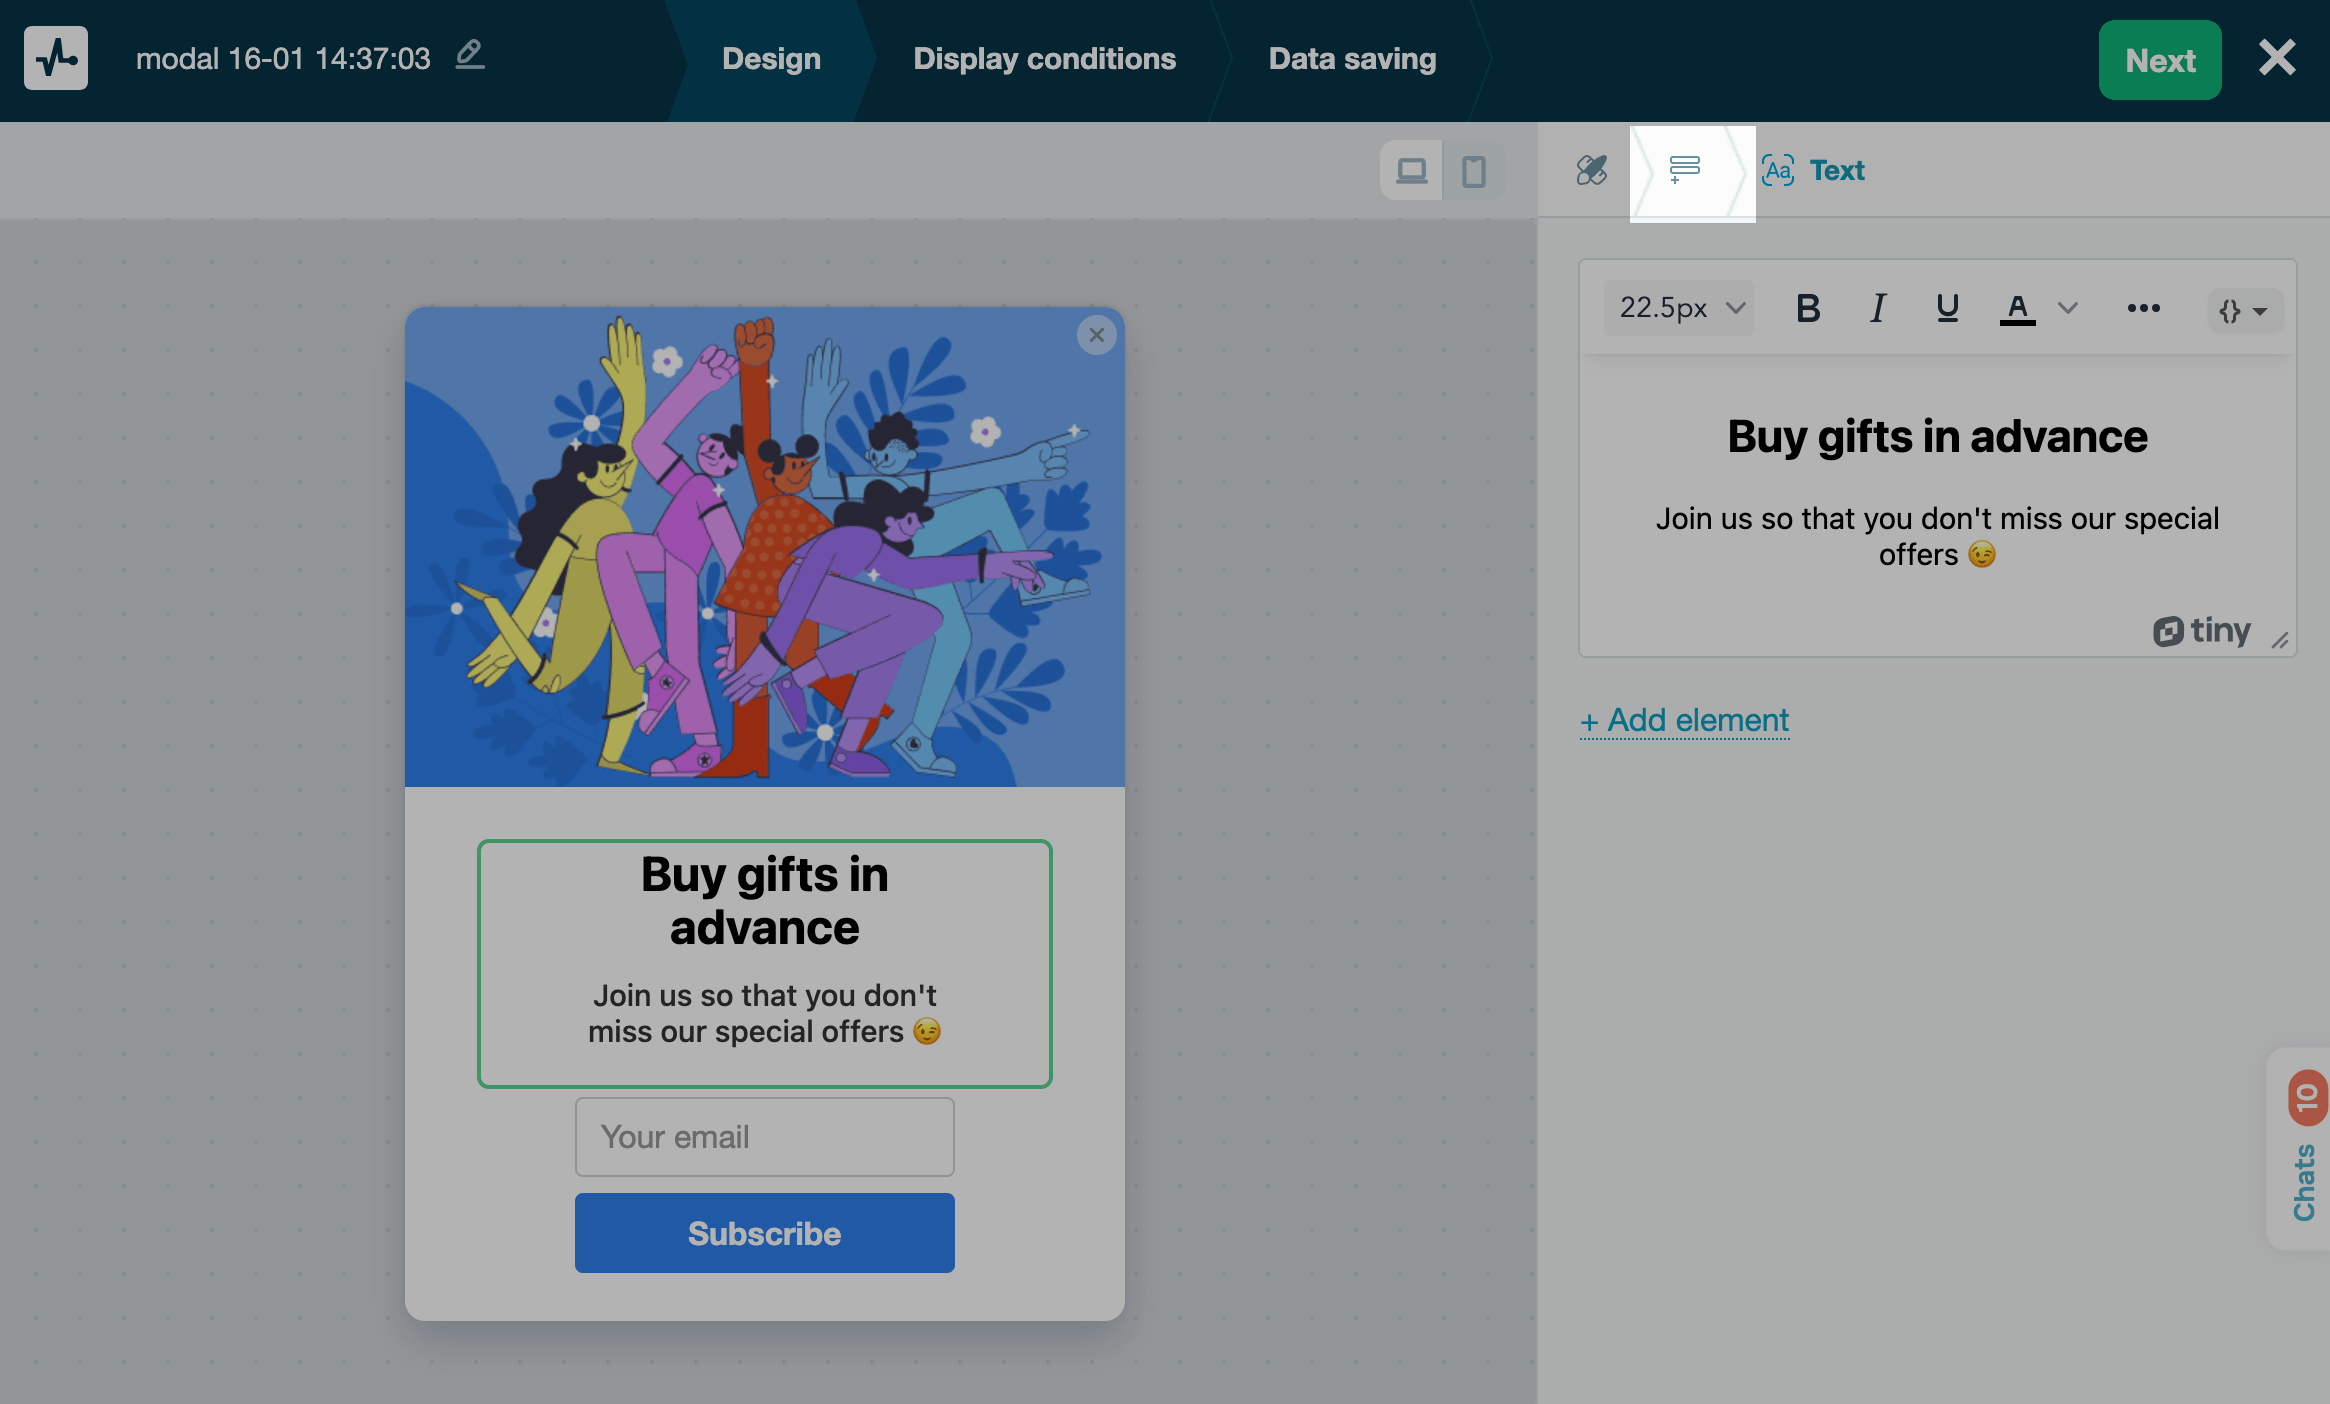
Task: Close the popup preview with X
Action: click(x=1096, y=335)
